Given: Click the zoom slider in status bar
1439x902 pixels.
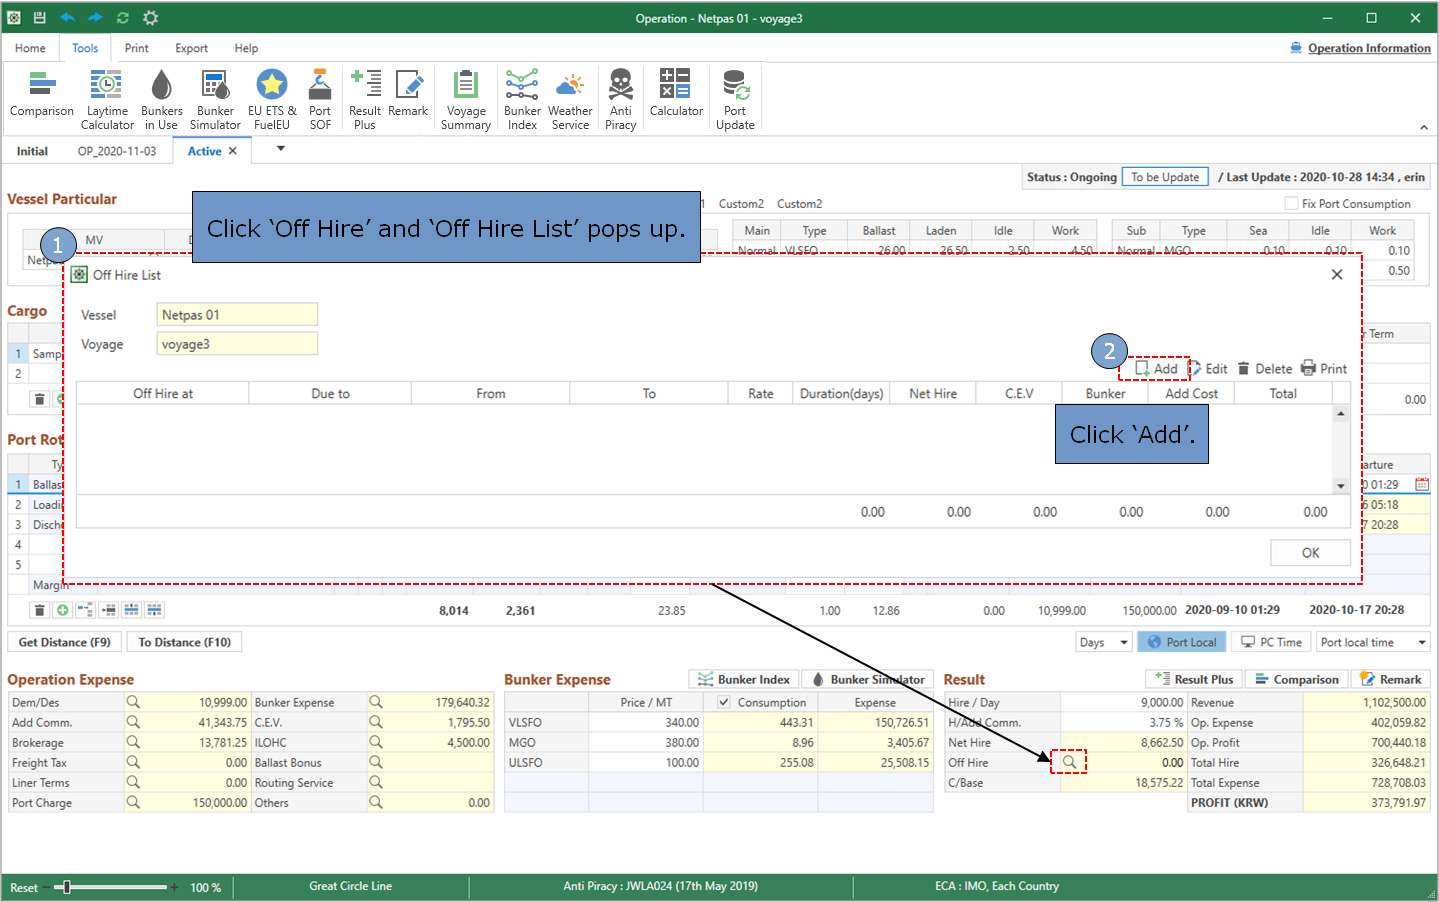Looking at the screenshot, I should [67, 887].
